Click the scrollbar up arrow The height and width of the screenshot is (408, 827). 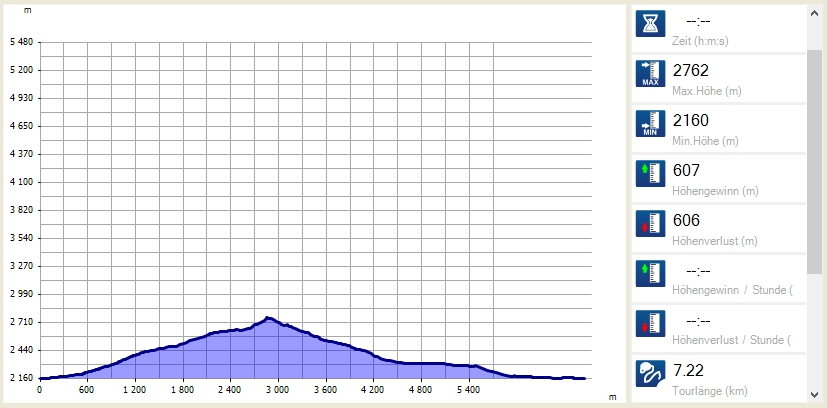tap(814, 13)
